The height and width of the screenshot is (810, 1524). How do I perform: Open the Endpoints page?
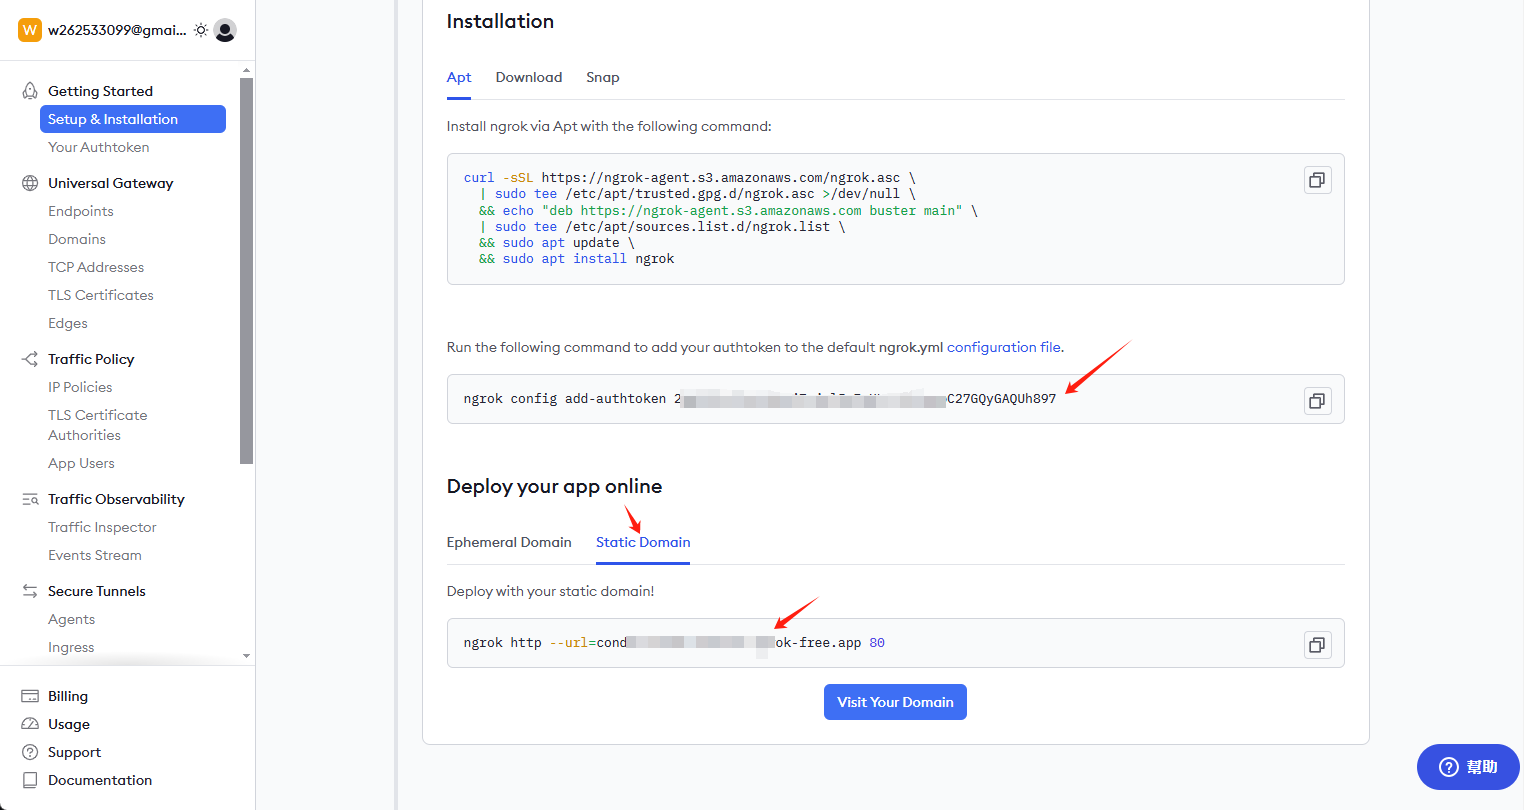(x=81, y=211)
